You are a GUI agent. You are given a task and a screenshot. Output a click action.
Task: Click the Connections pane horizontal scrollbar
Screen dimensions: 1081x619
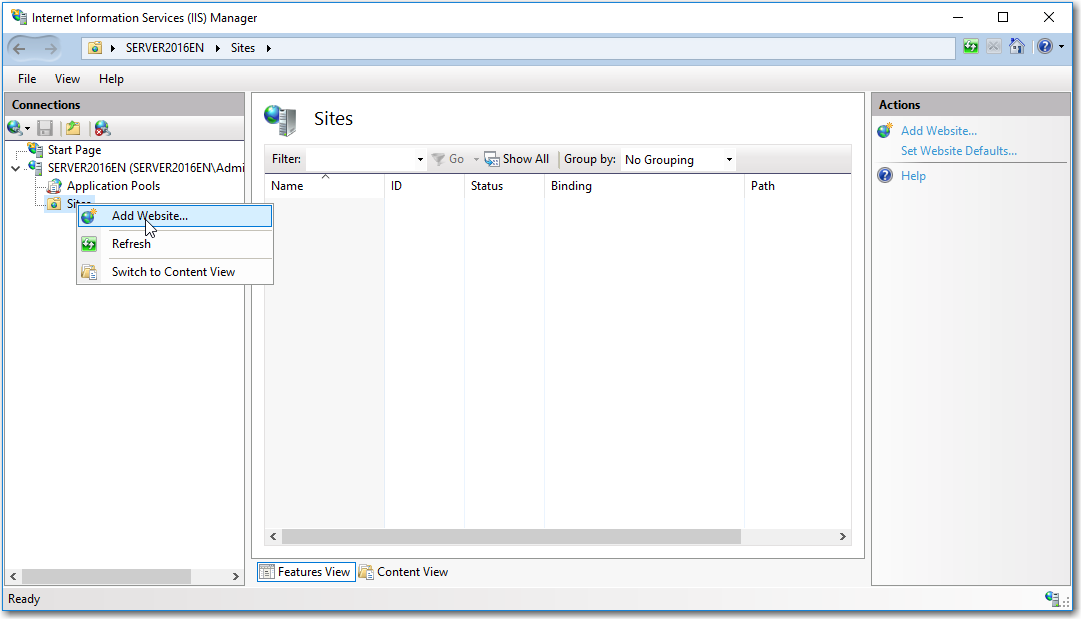click(106, 576)
